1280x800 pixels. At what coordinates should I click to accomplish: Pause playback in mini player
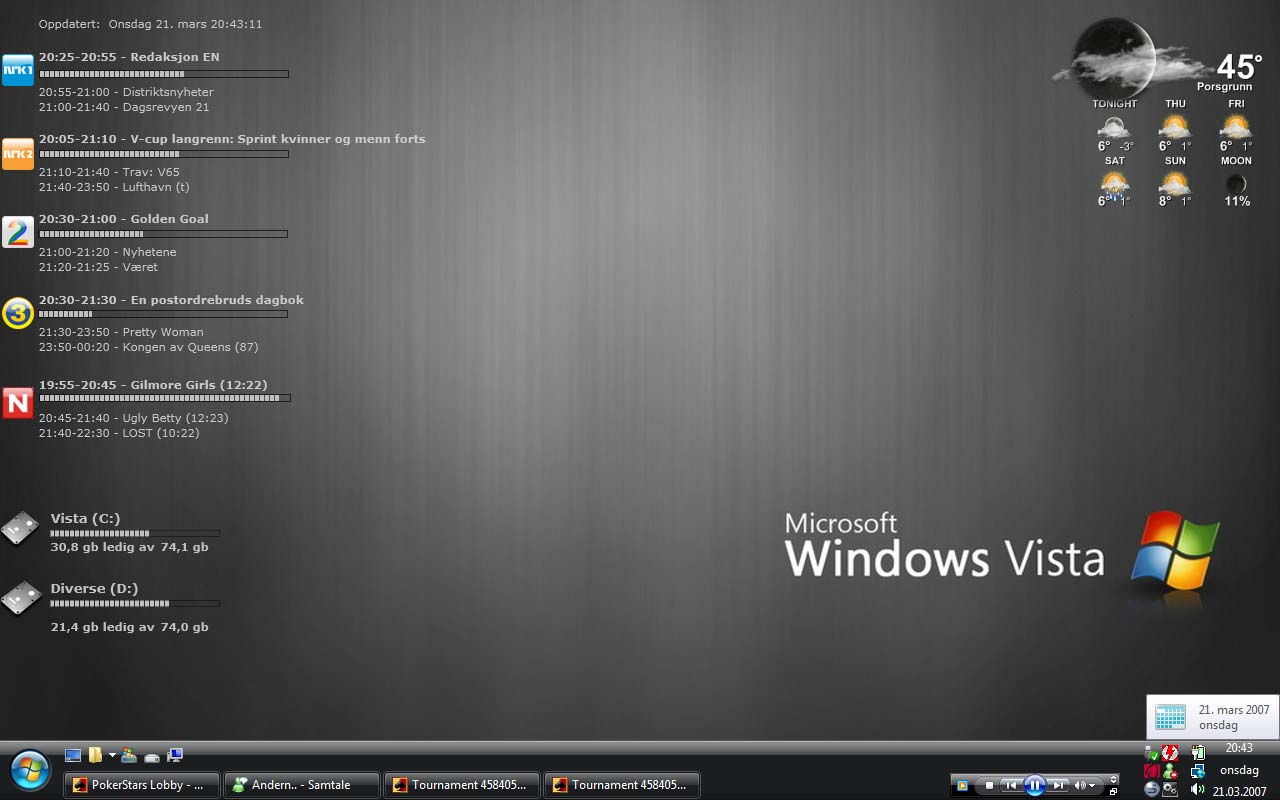1035,786
